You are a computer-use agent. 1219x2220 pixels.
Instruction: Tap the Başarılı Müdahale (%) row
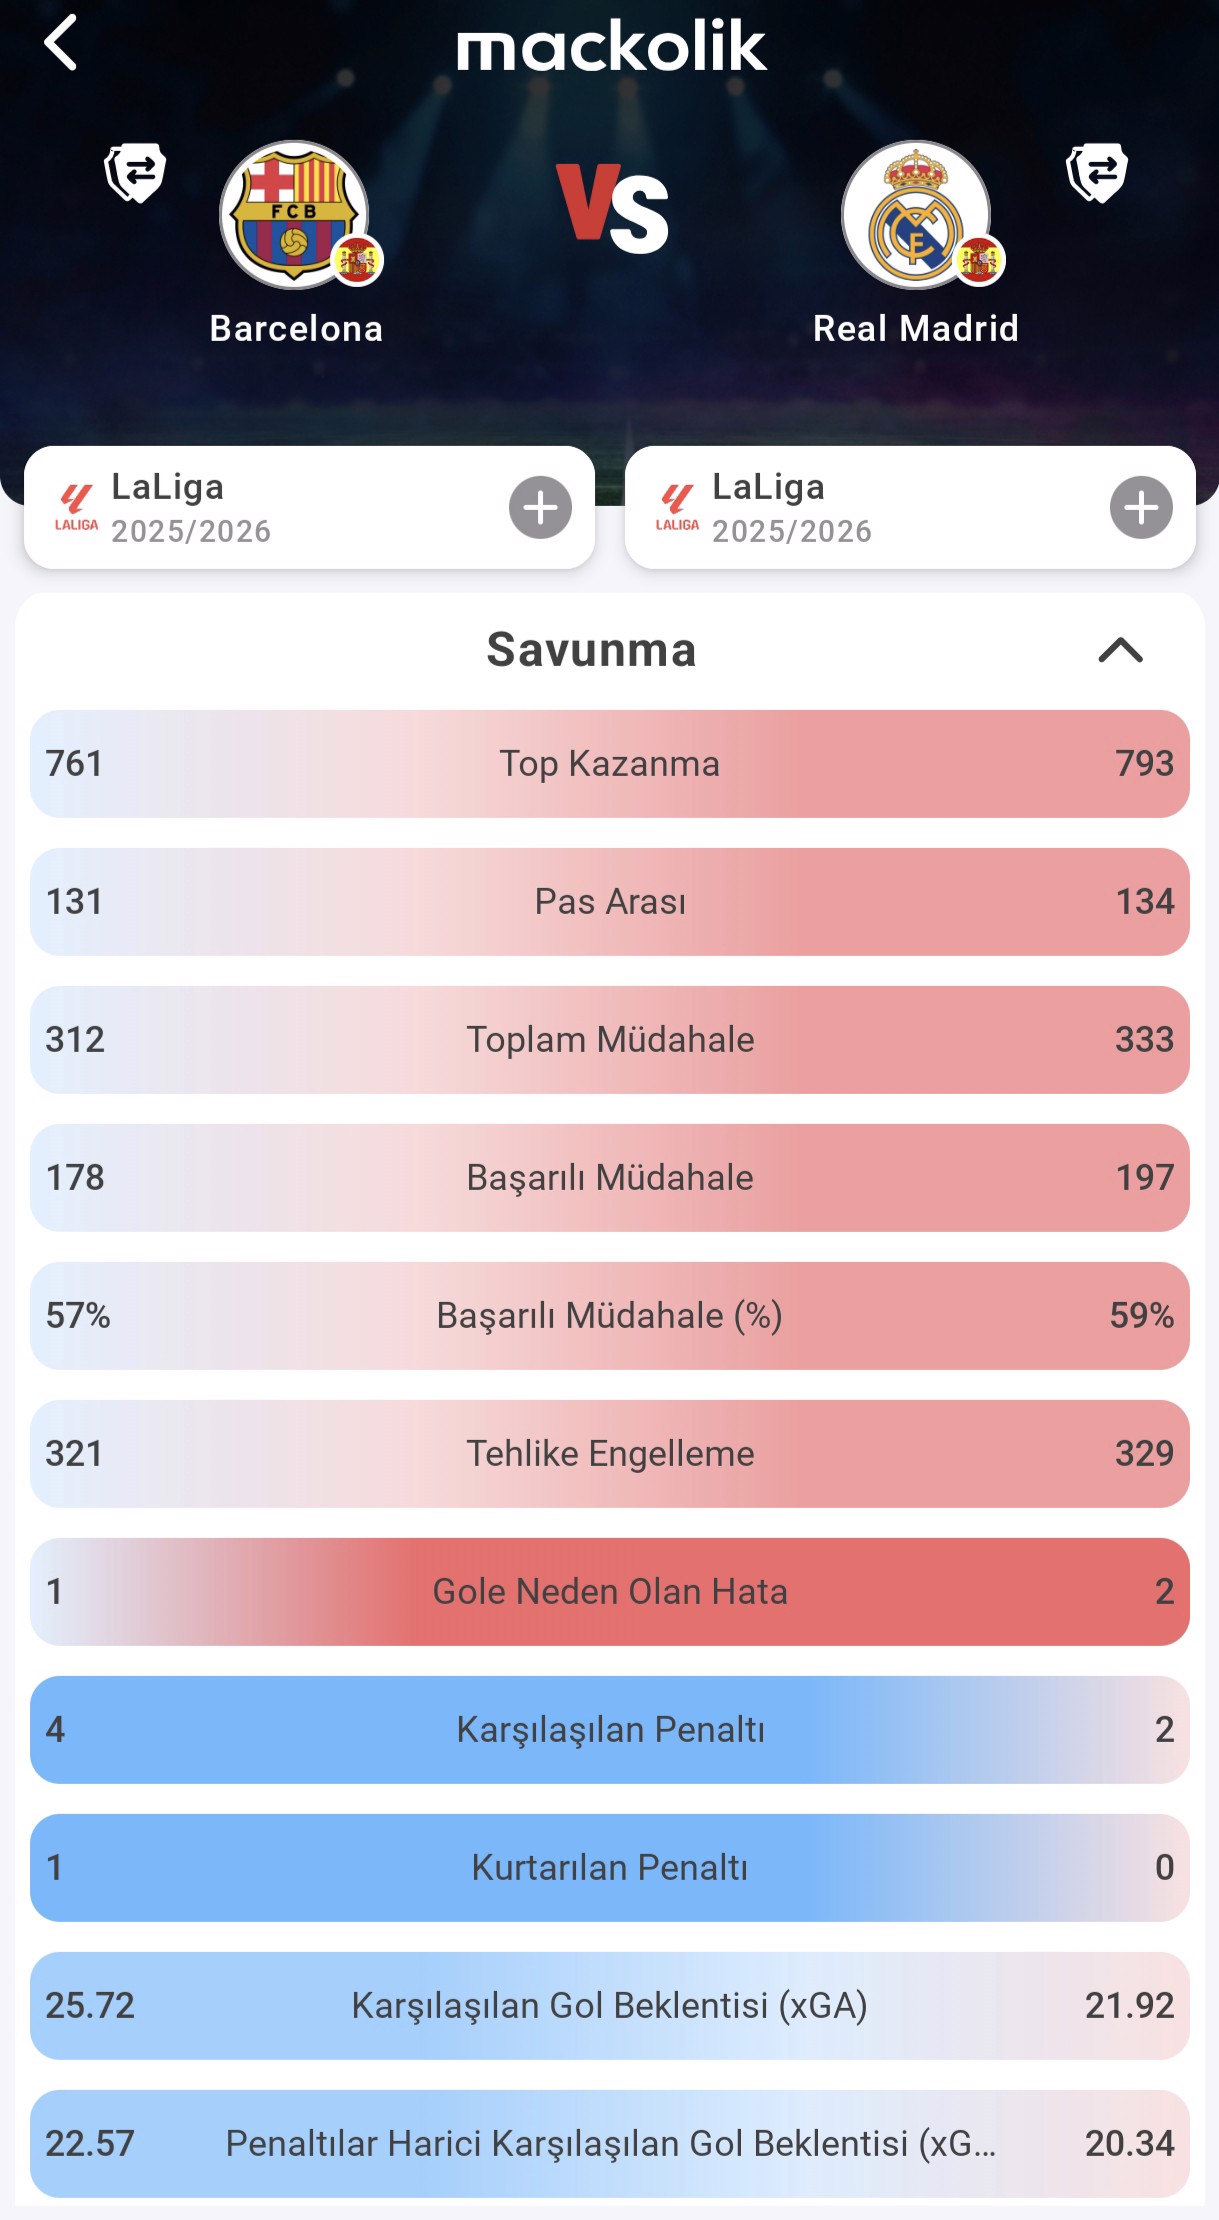pos(609,1316)
